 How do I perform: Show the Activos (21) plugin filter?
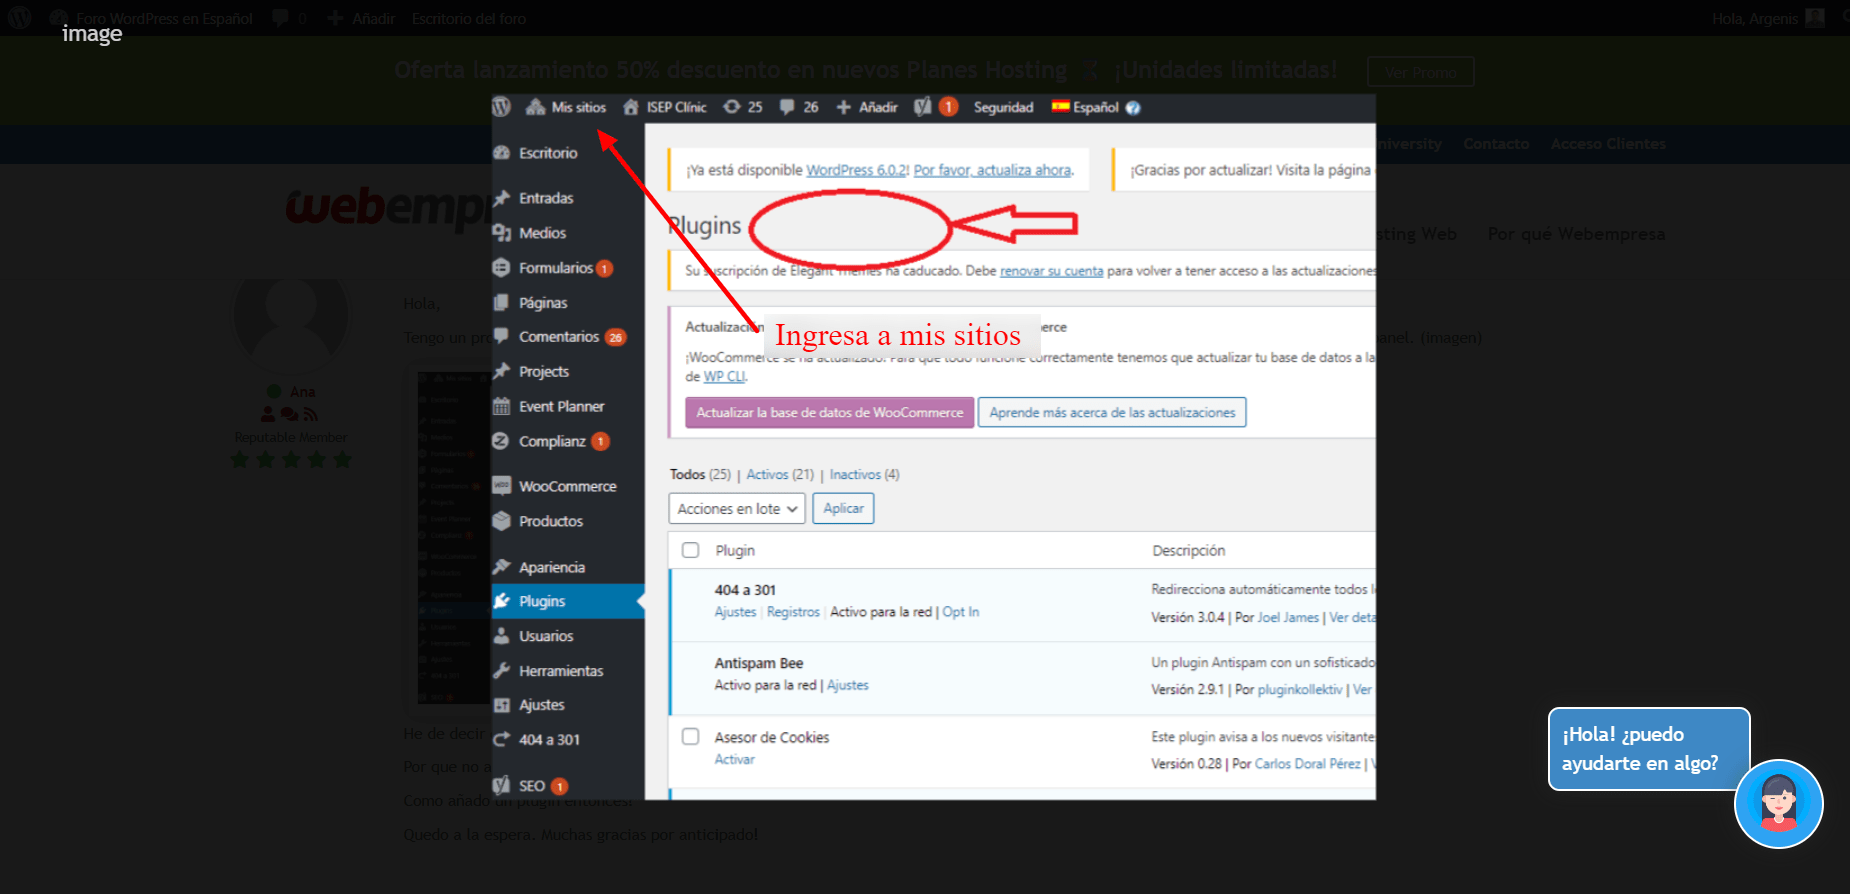(x=780, y=475)
